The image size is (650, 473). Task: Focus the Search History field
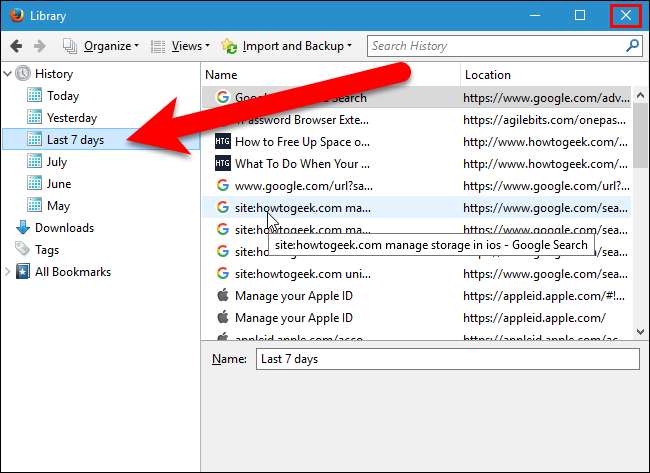click(504, 46)
